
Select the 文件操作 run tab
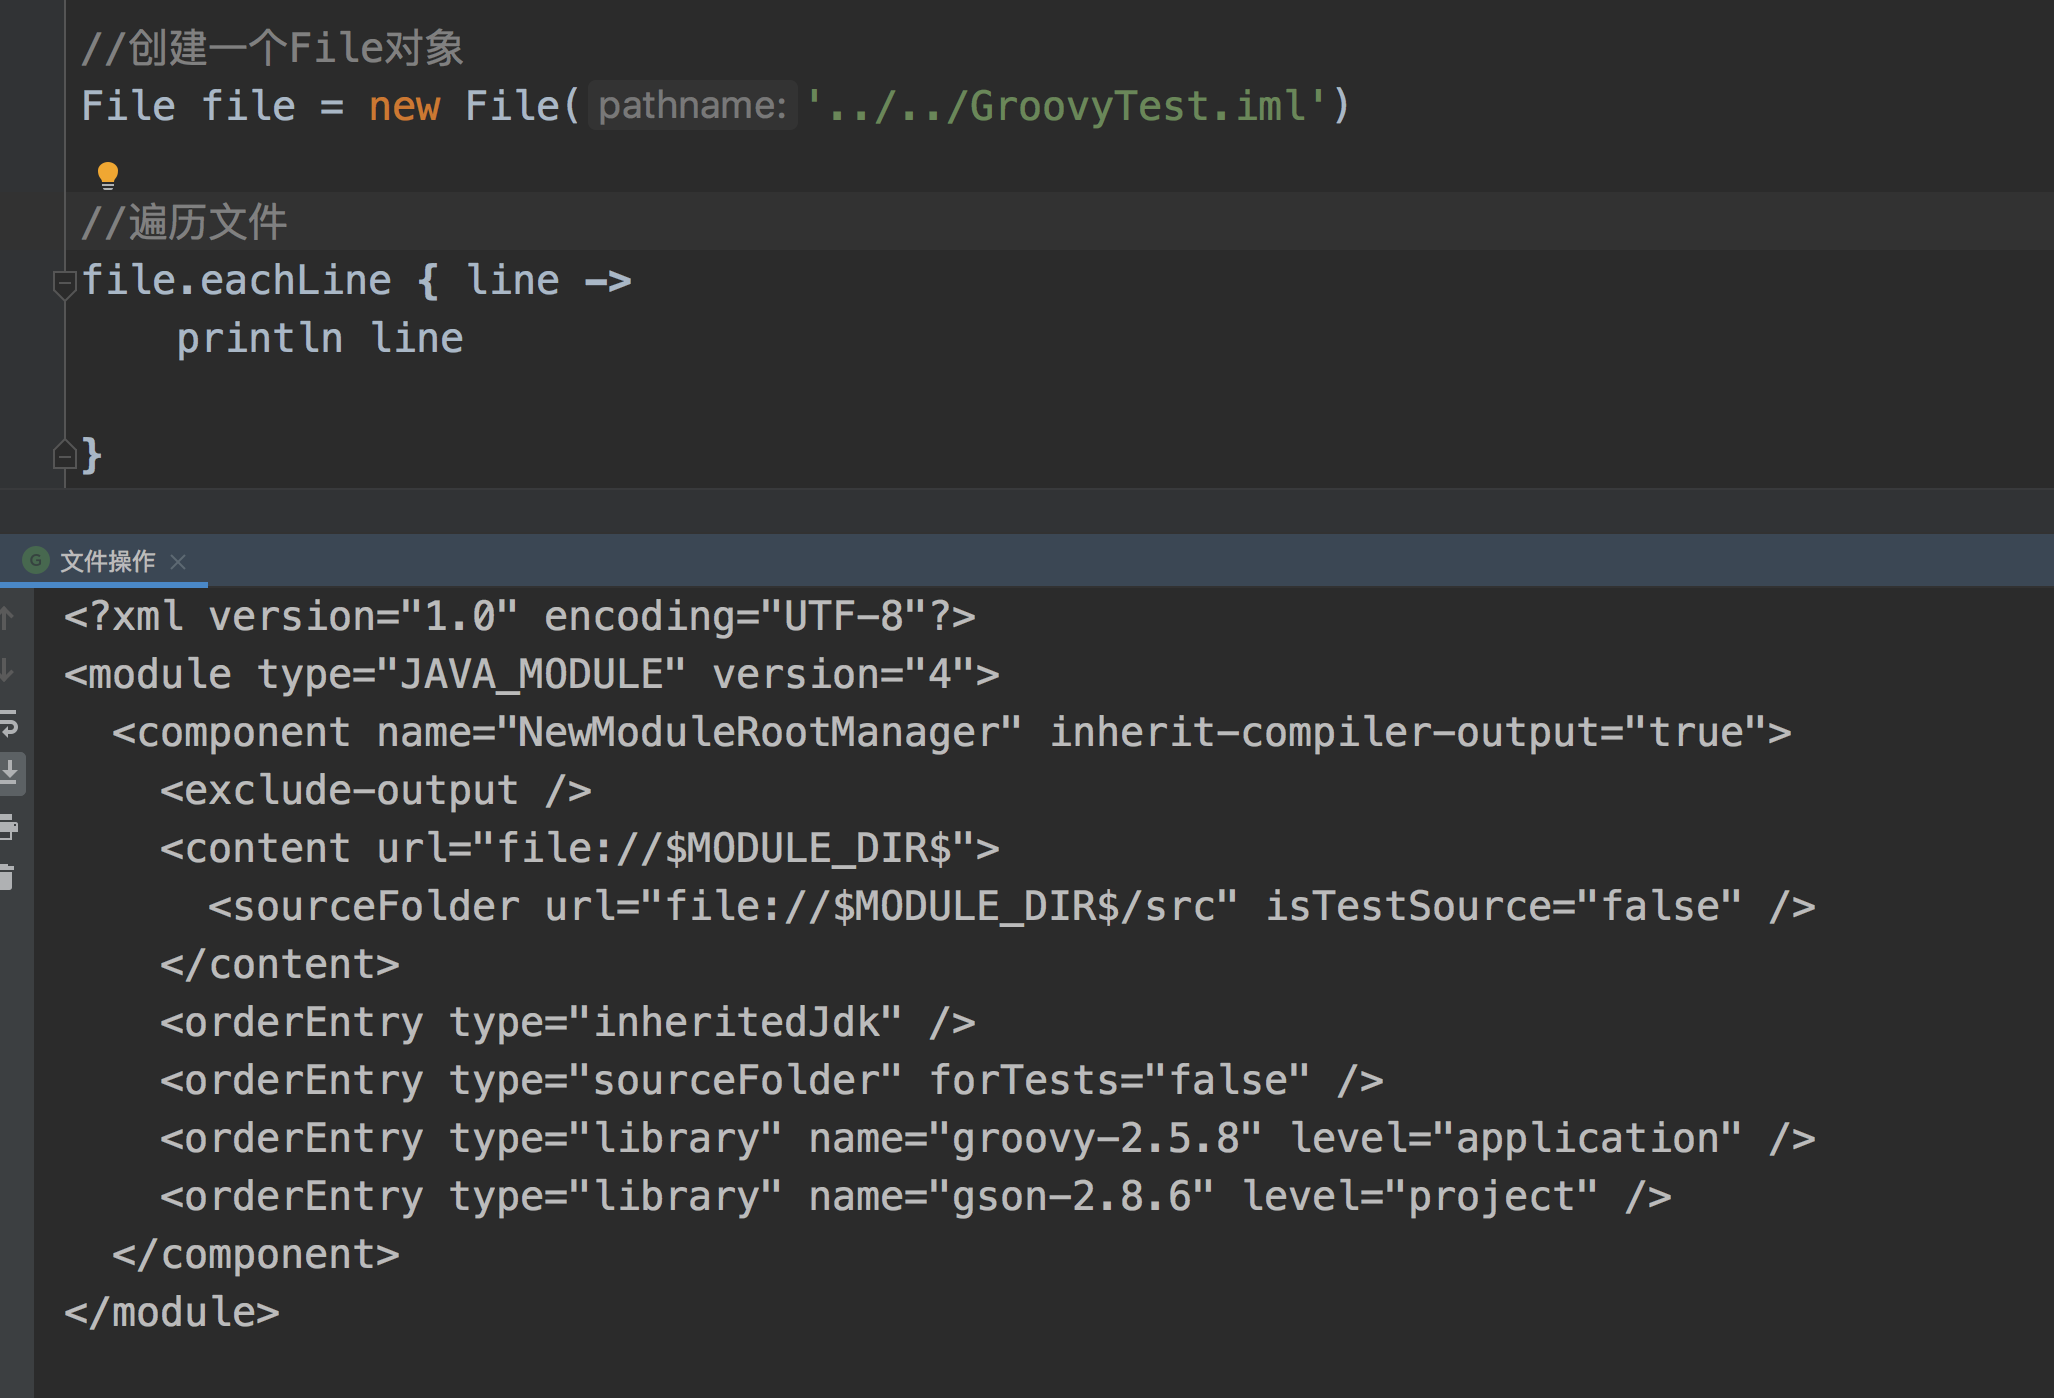[x=107, y=561]
